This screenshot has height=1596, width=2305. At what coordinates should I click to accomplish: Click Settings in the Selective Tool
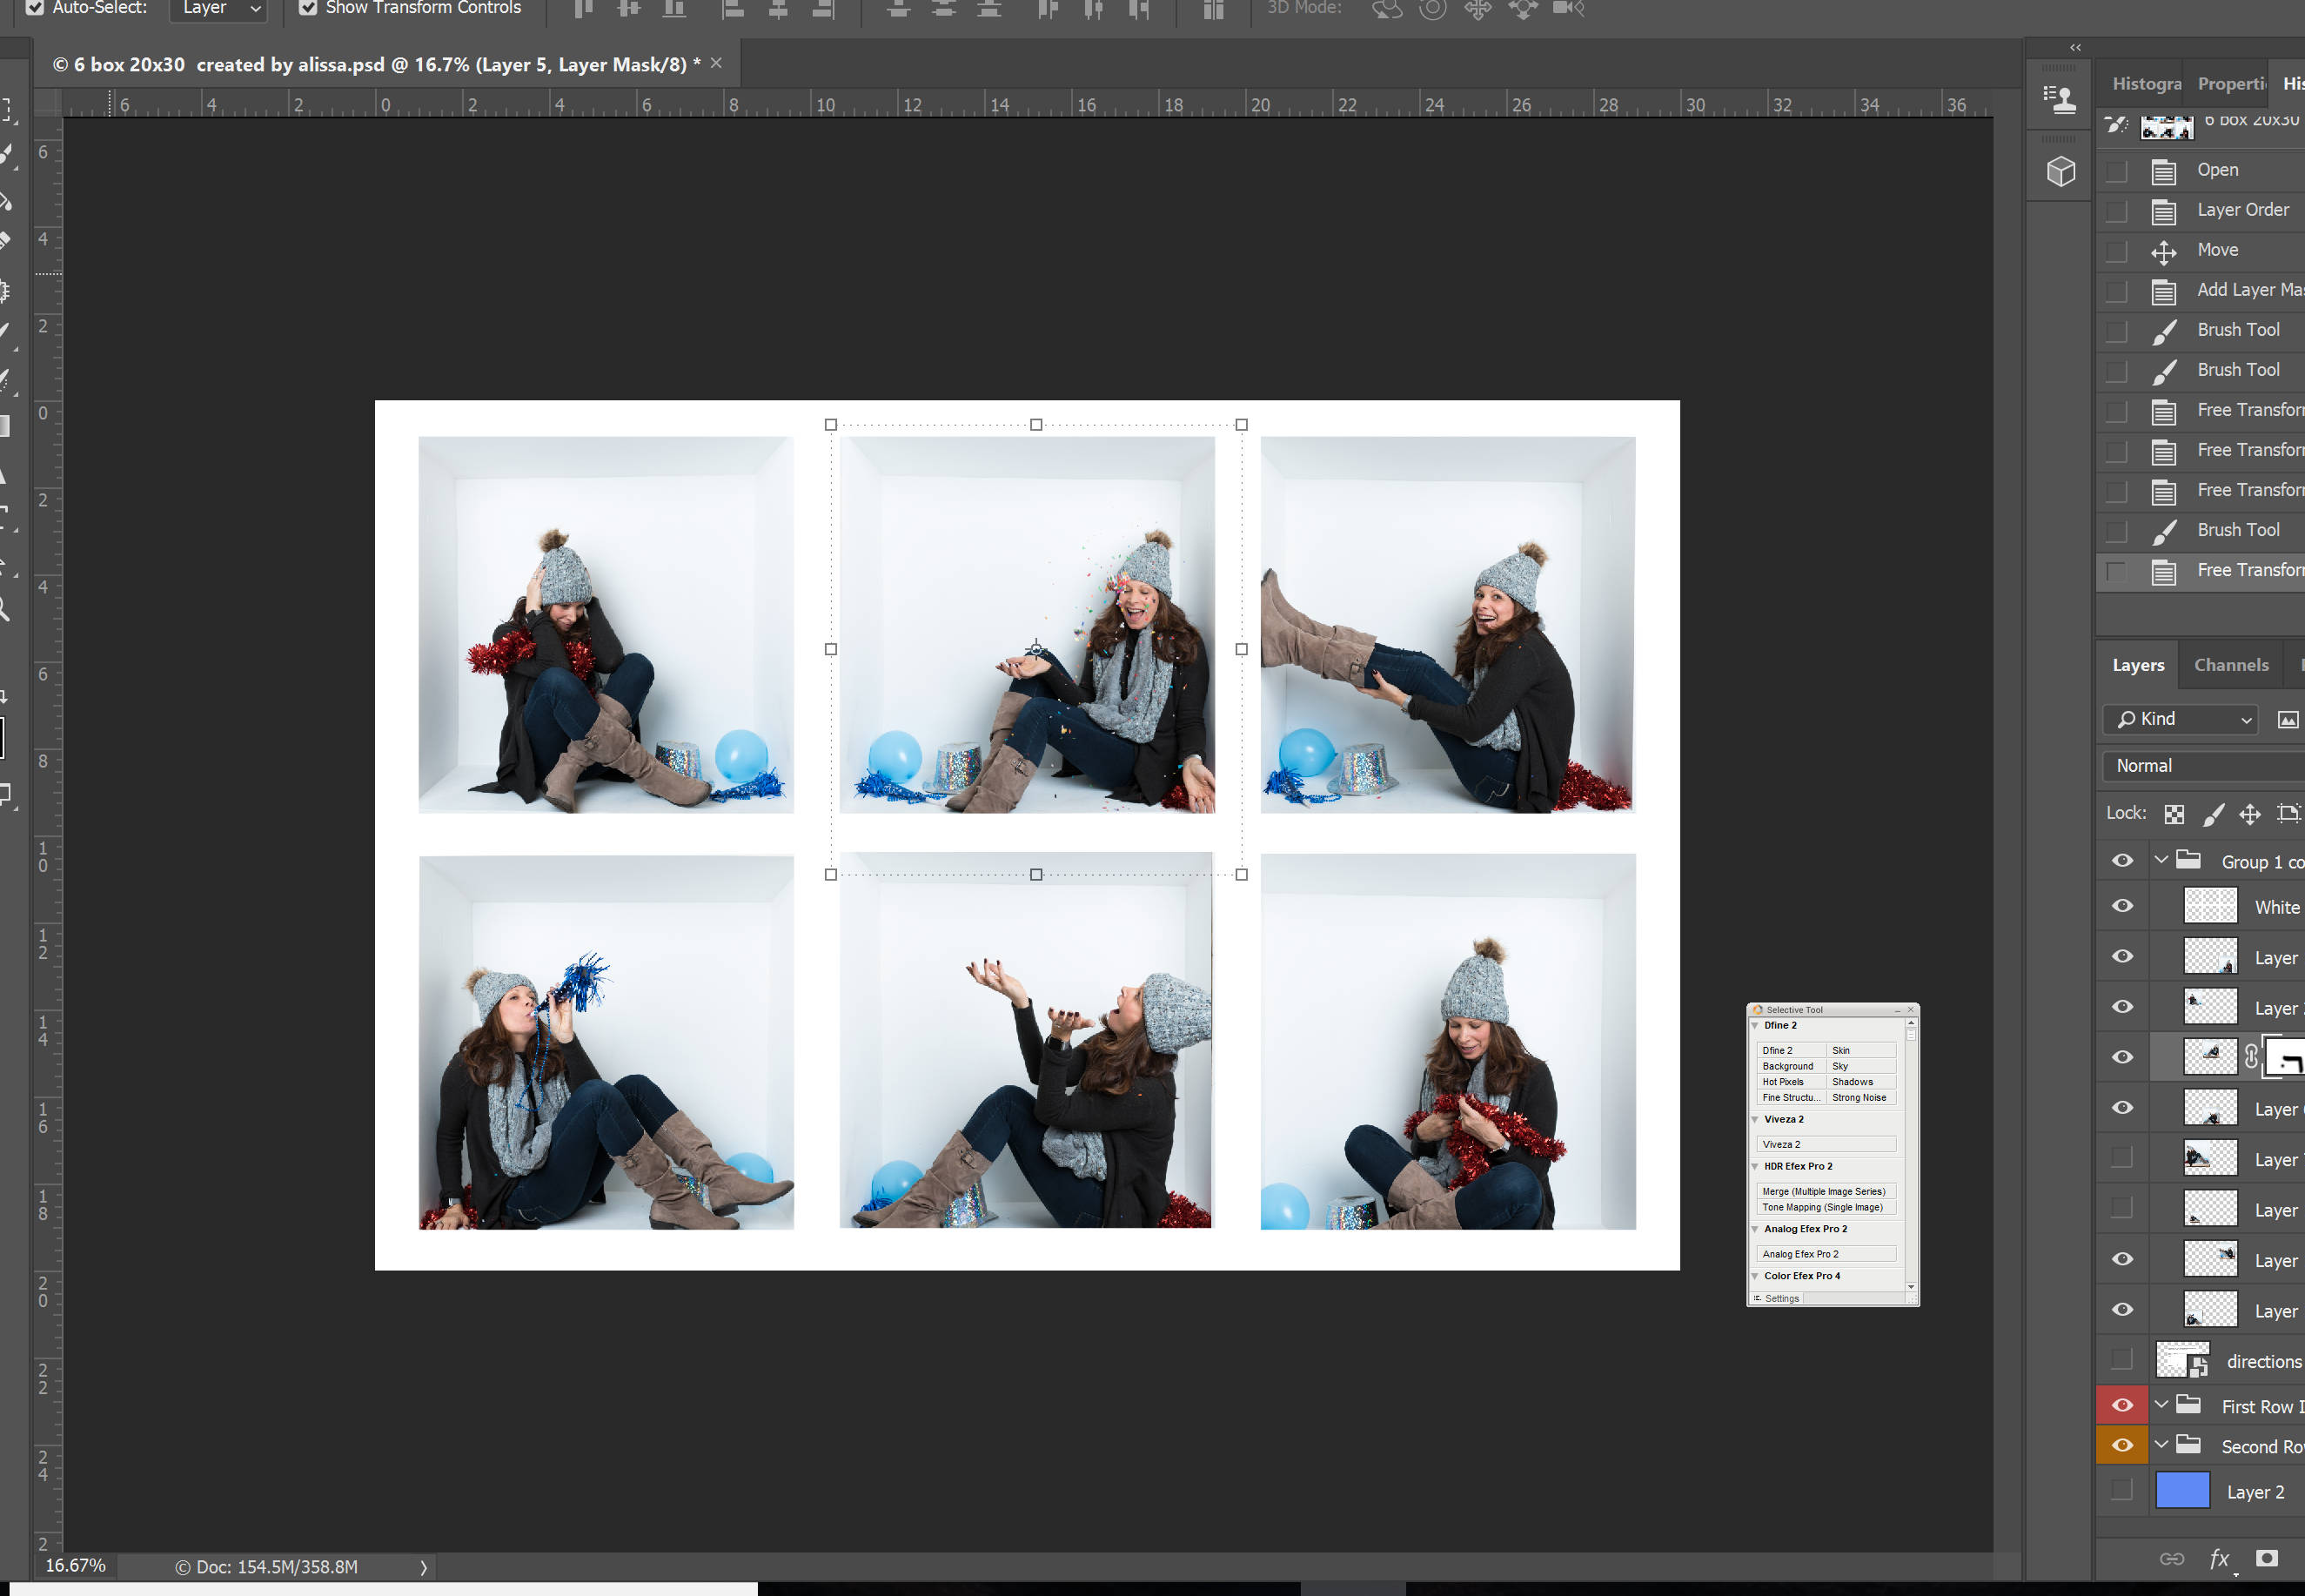[1777, 1298]
